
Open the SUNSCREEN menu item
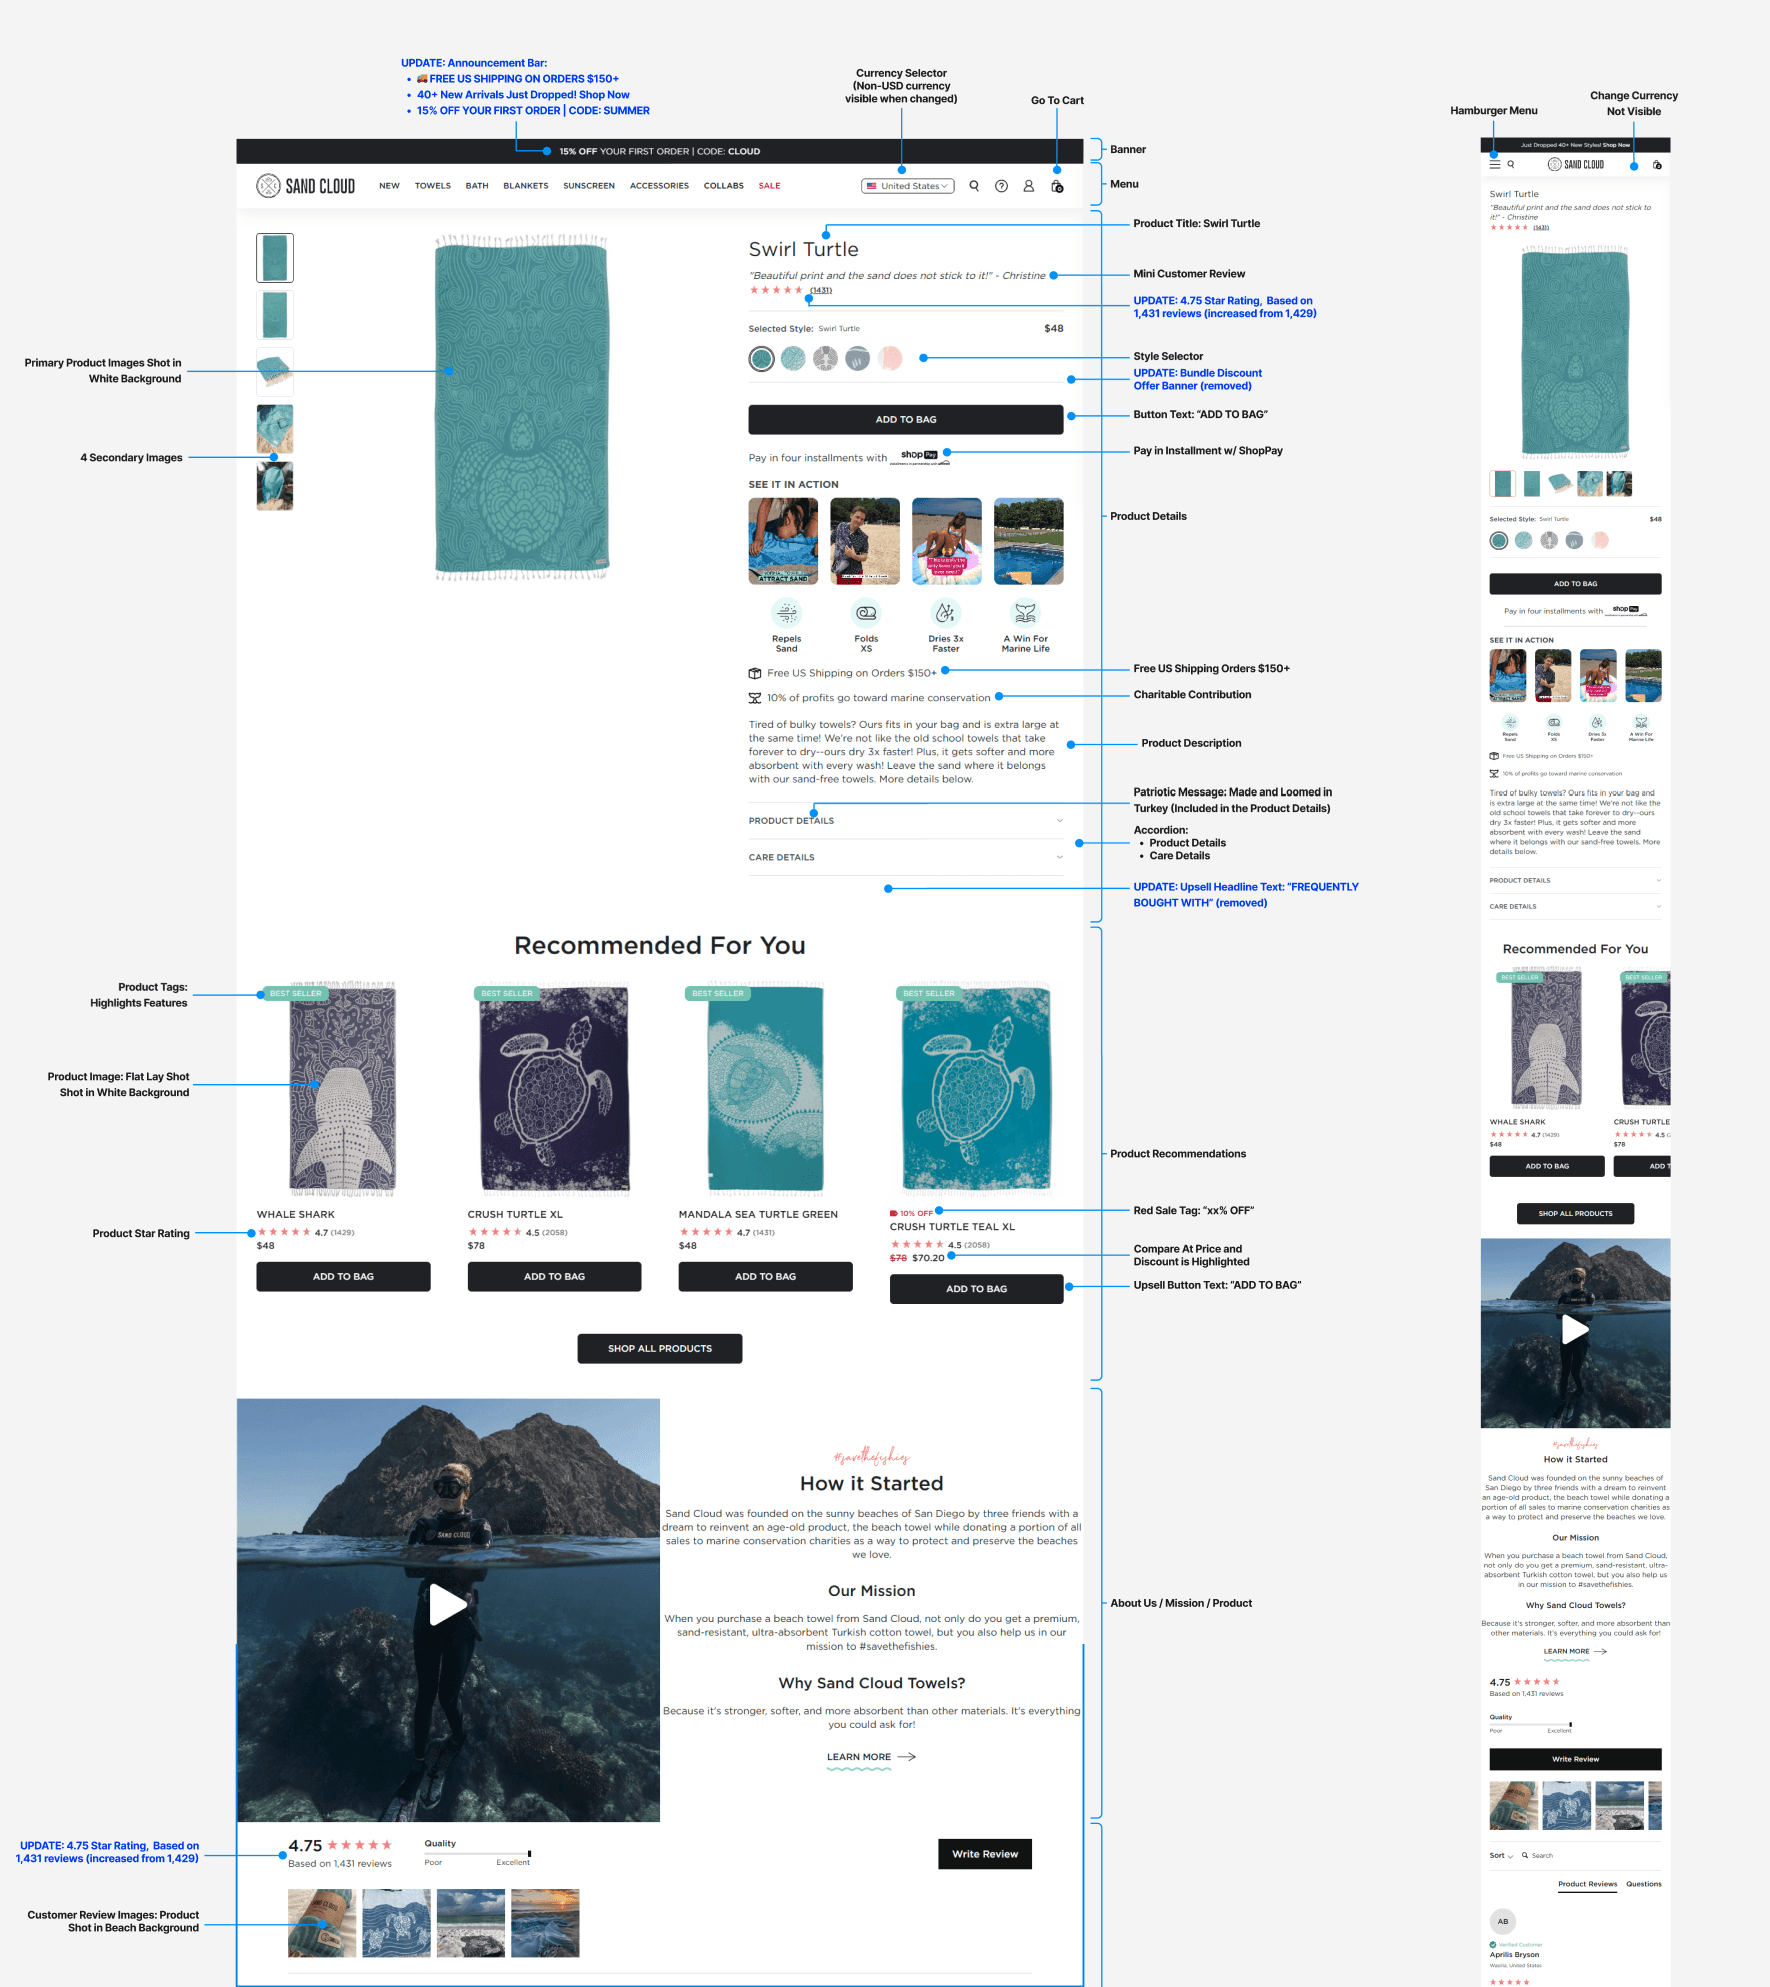tap(589, 186)
